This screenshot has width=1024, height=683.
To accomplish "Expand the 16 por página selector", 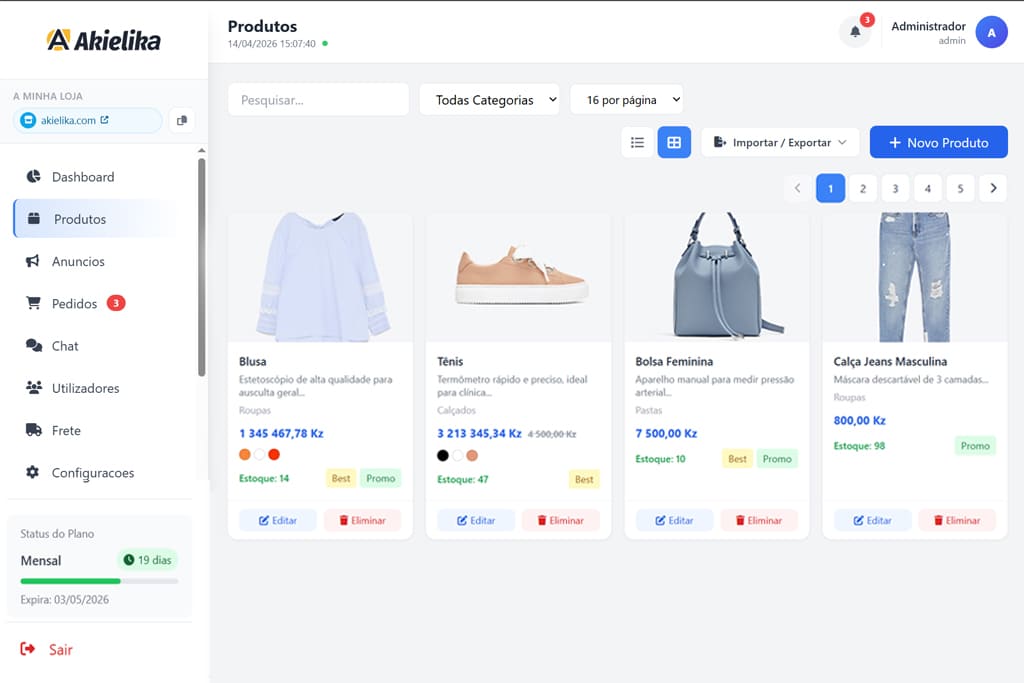I will (x=626, y=99).
